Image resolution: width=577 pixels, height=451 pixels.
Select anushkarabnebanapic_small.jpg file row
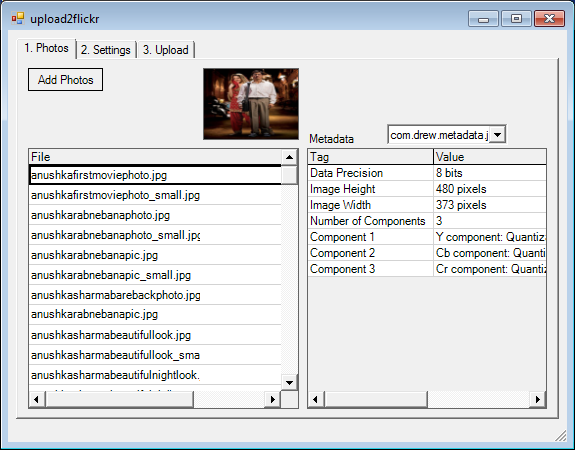(155, 275)
